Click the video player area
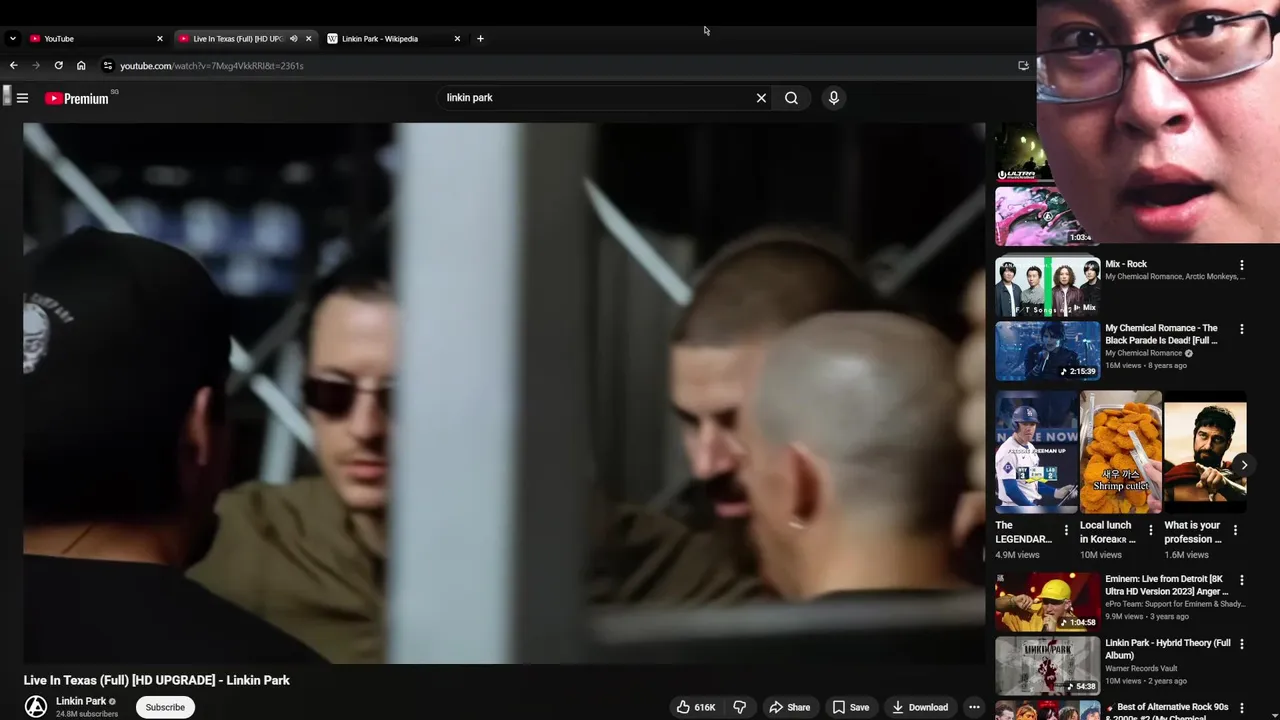 [504, 393]
